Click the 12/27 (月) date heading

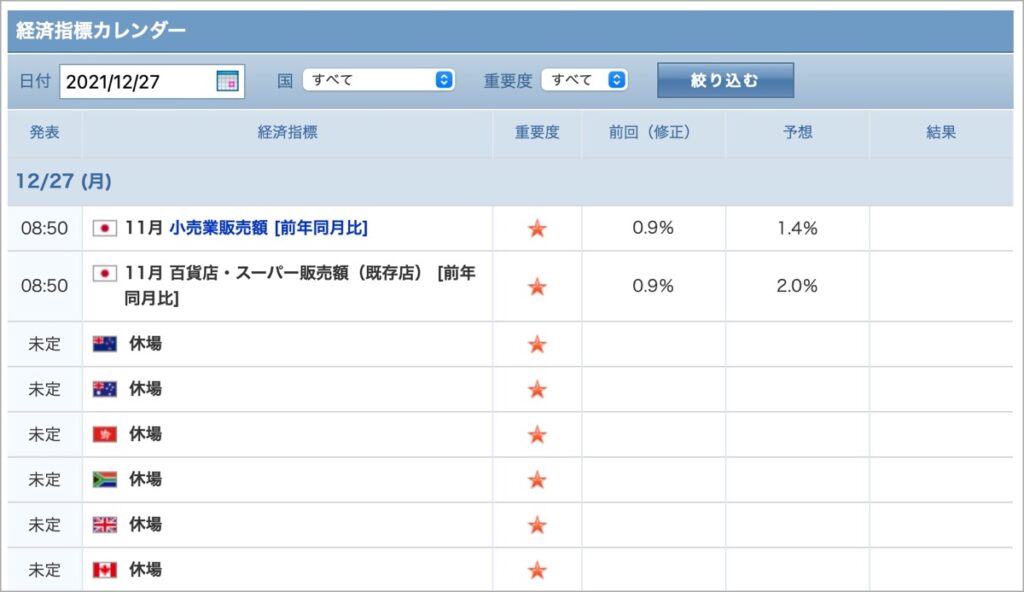click(x=63, y=181)
